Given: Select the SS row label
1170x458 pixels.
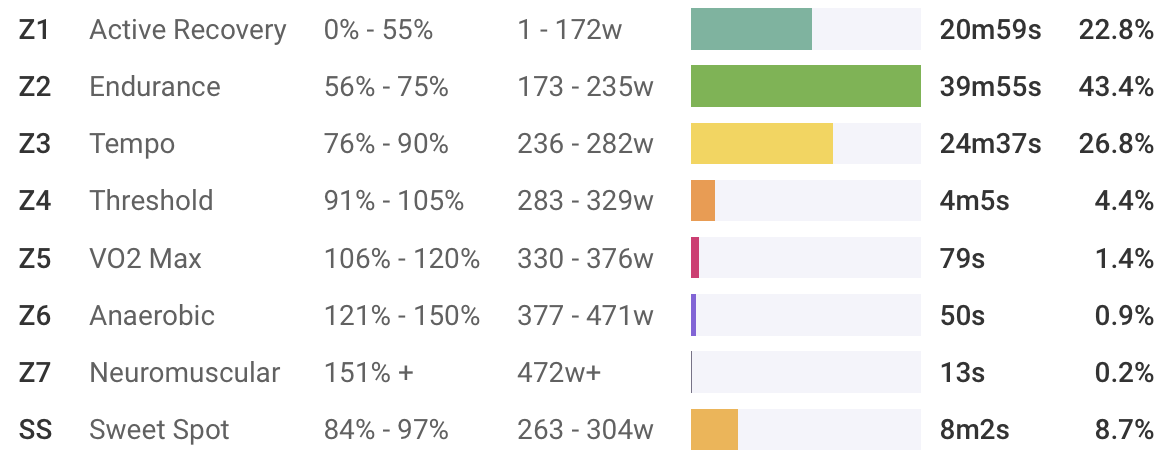Looking at the screenshot, I should pyautogui.click(x=36, y=431).
